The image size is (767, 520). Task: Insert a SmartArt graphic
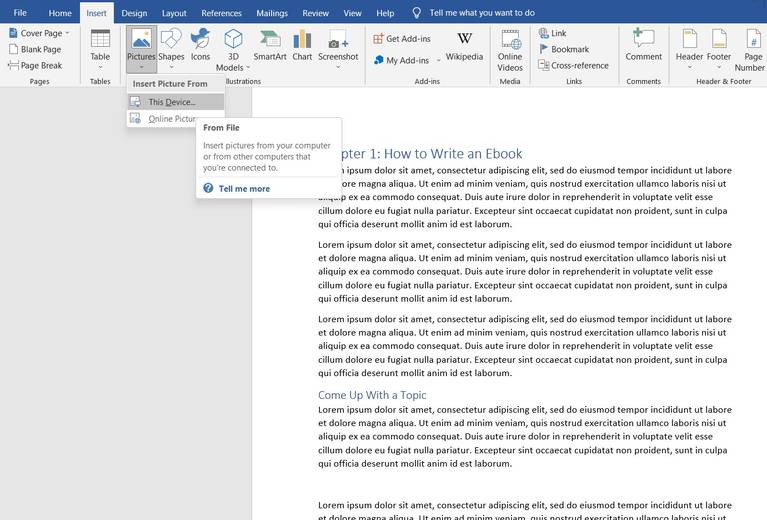[x=270, y=45]
